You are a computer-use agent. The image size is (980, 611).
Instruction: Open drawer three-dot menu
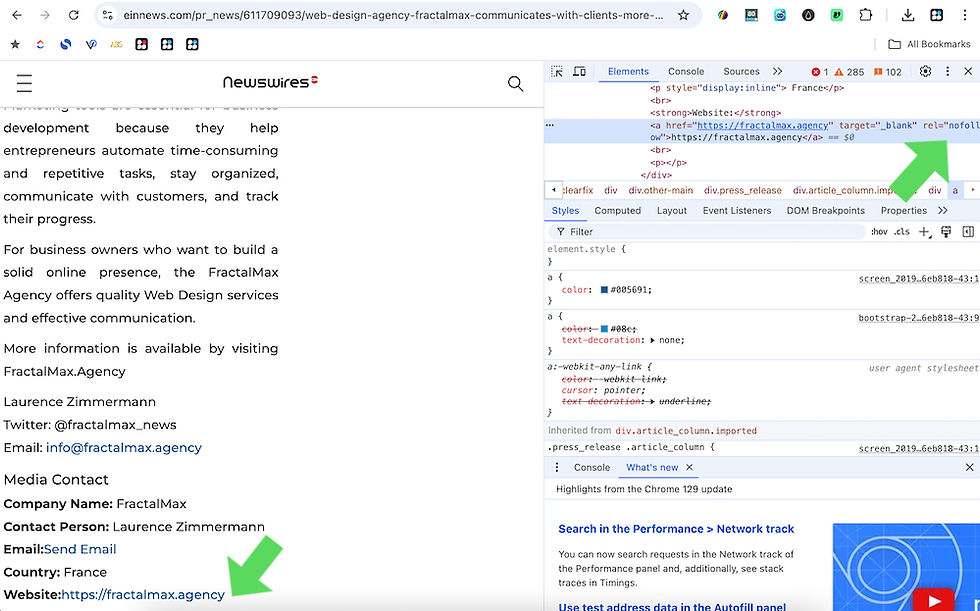[557, 467]
